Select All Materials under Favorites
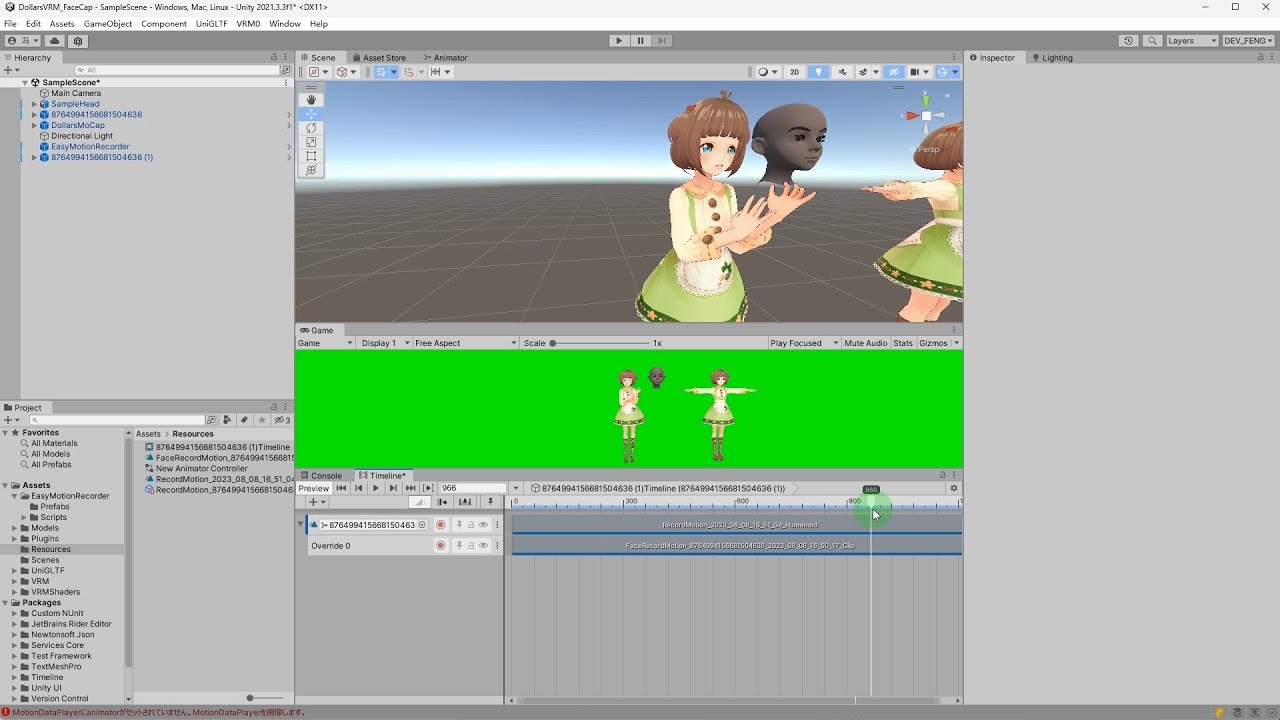Screen dimensions: 1280x720 54,443
